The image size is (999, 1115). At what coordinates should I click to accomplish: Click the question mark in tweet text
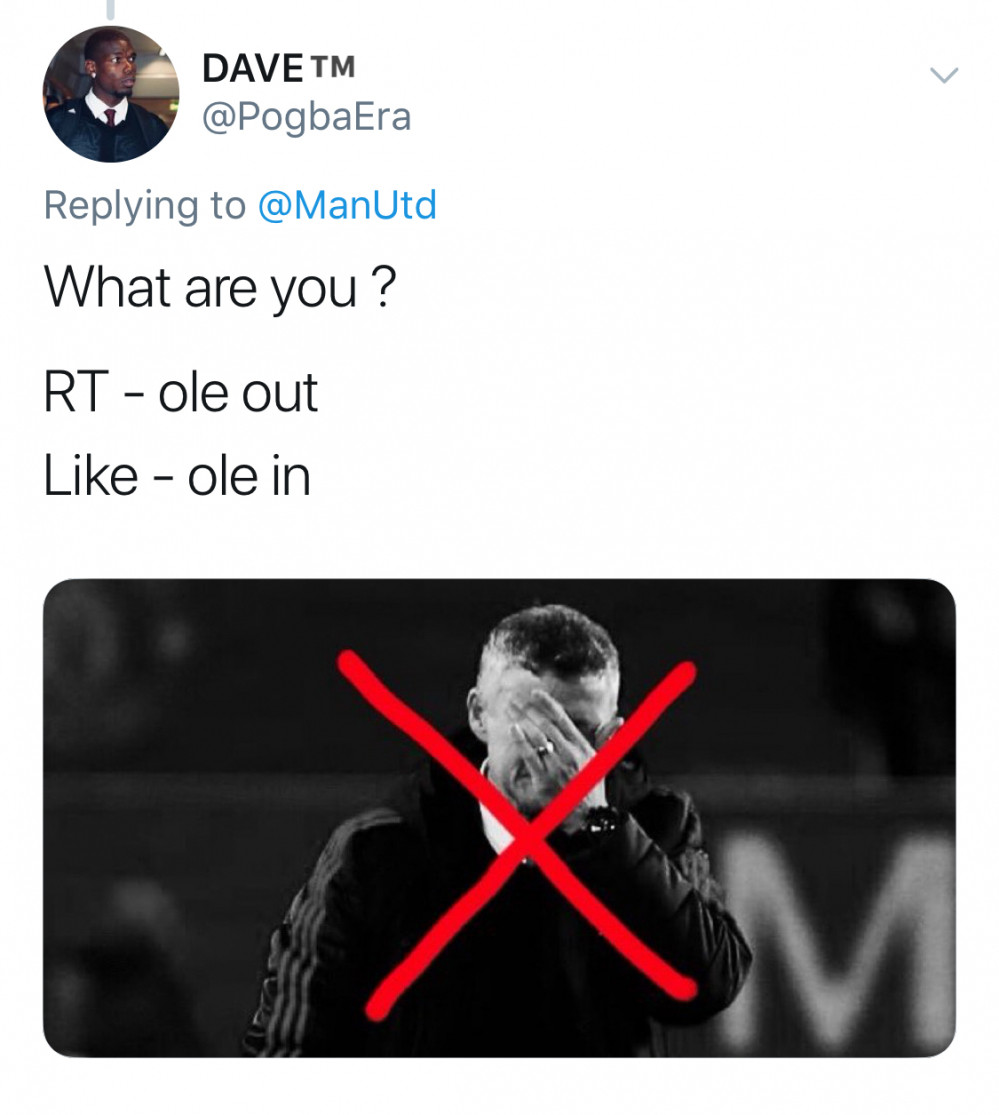[x=381, y=289]
